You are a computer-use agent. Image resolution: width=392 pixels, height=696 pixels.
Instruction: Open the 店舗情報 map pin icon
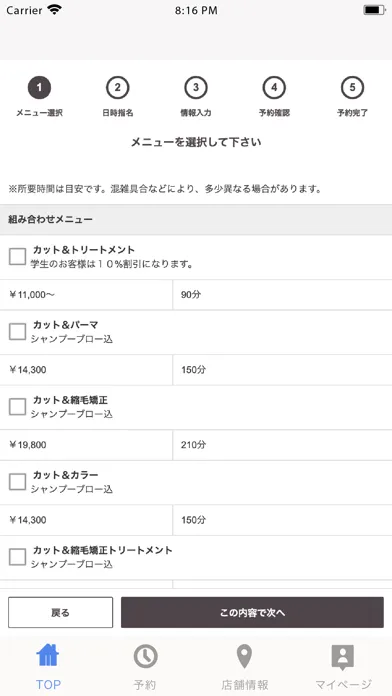244,656
